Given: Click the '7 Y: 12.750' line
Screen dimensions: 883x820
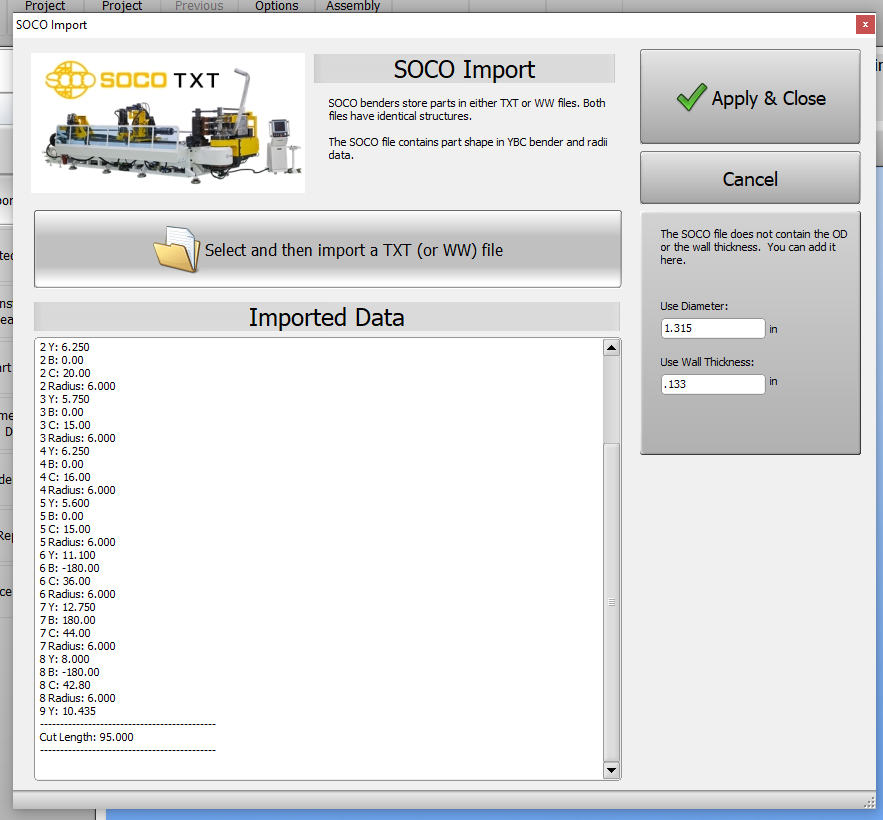Looking at the screenshot, I should point(68,607).
